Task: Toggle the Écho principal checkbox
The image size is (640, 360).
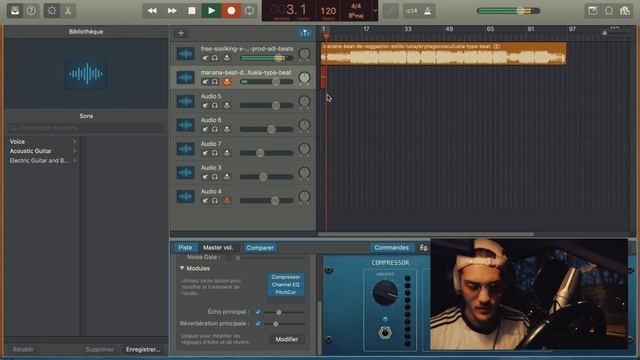Action: 258,312
